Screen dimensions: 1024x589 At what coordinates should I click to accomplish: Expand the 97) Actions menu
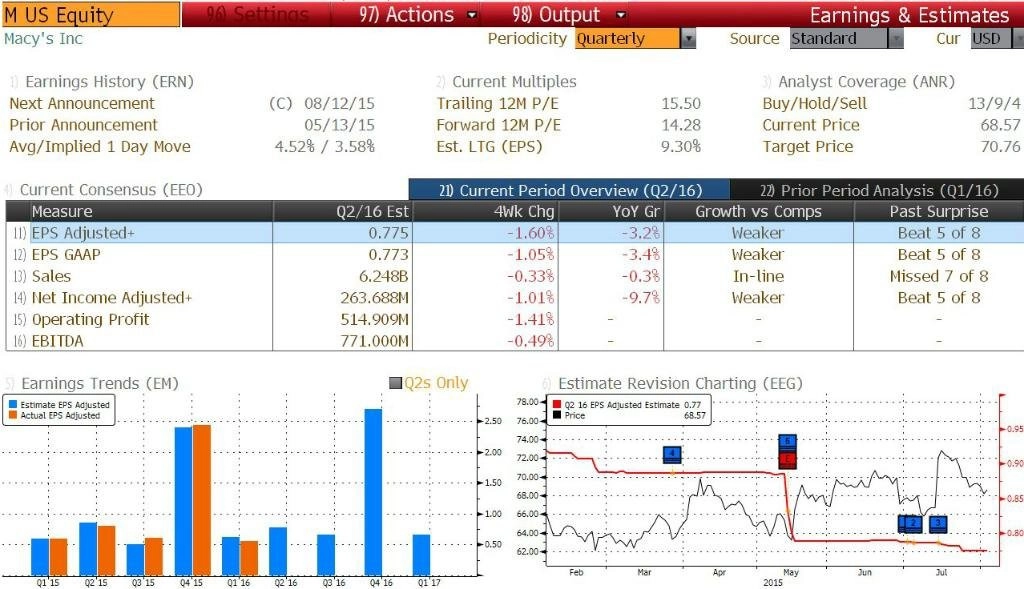pos(418,14)
